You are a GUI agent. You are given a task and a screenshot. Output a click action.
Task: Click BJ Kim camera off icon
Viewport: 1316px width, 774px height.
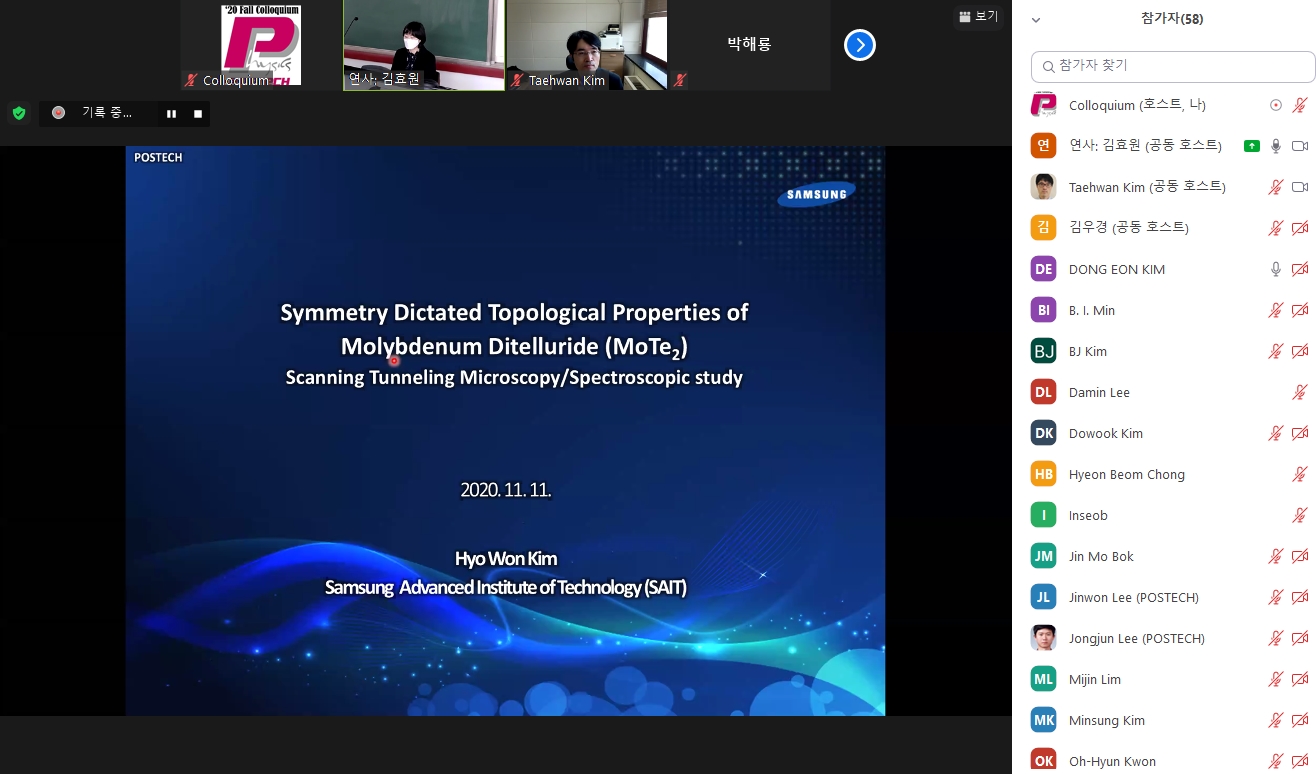click(1300, 351)
